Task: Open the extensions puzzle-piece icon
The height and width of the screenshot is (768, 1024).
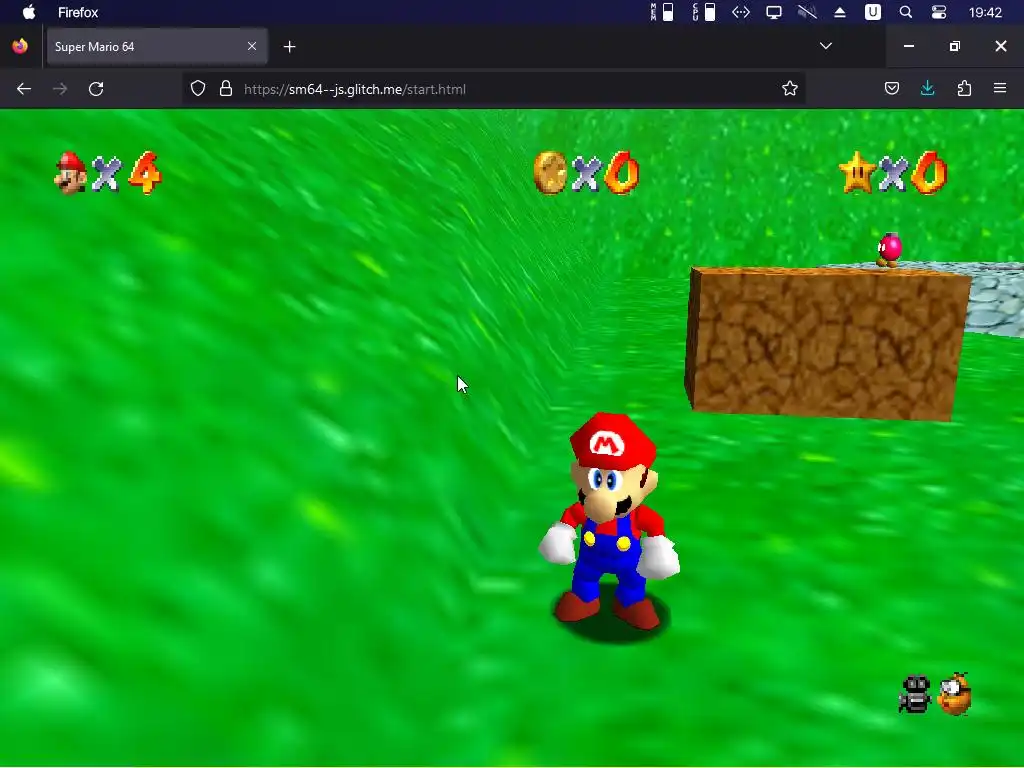Action: point(964,88)
